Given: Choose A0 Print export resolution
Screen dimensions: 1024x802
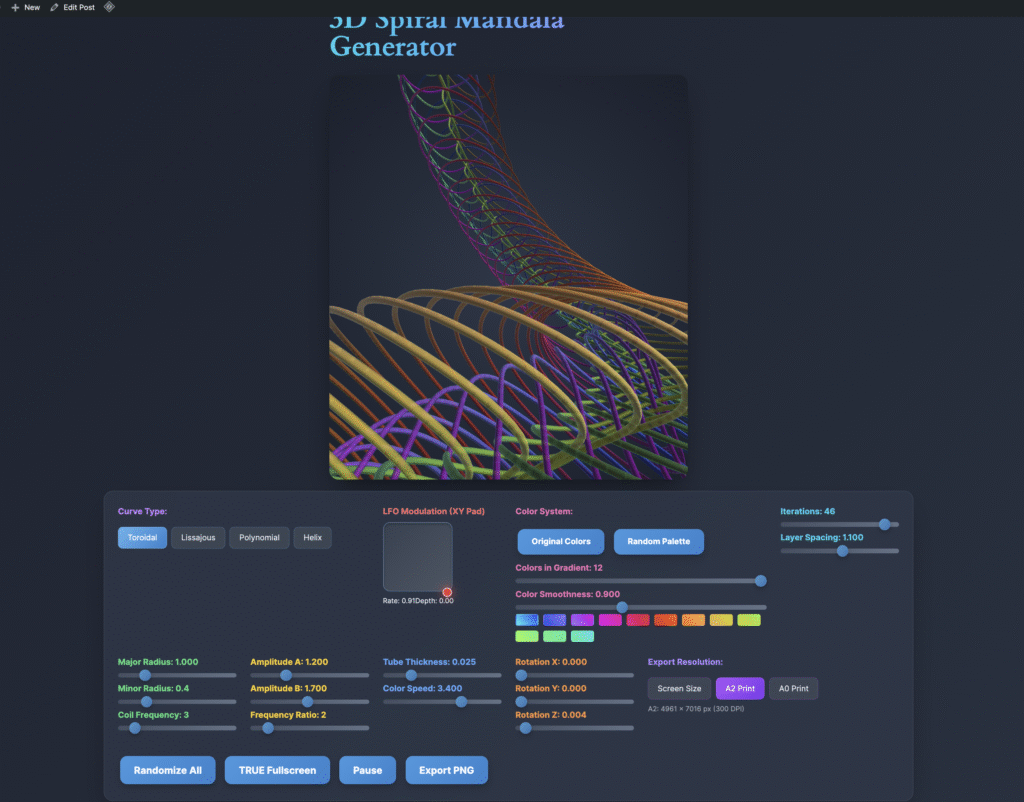Looking at the screenshot, I should (x=793, y=688).
